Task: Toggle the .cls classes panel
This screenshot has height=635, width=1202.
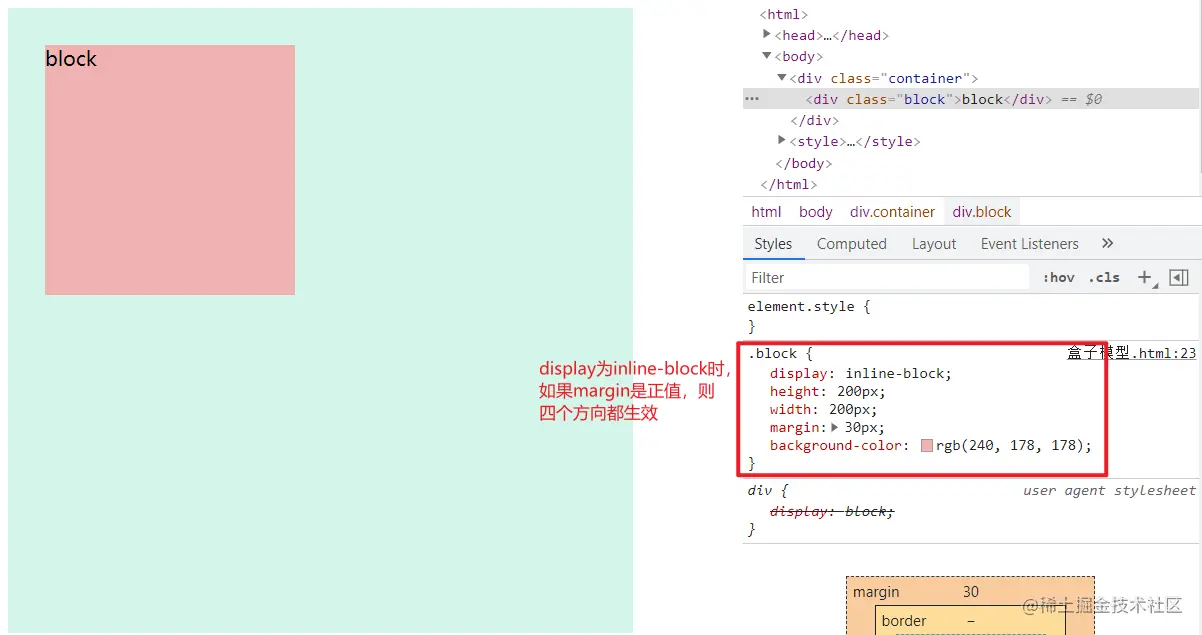Action: pos(1105,277)
